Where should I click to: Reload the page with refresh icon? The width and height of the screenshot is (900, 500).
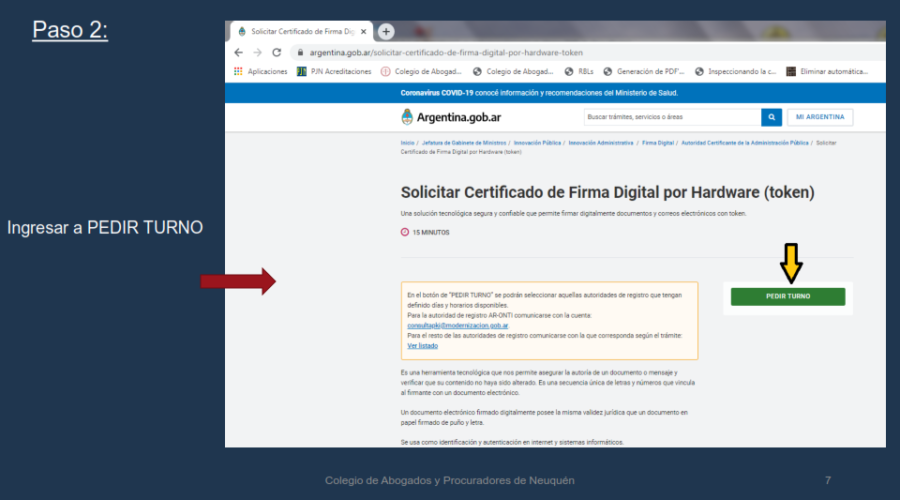tap(277, 53)
